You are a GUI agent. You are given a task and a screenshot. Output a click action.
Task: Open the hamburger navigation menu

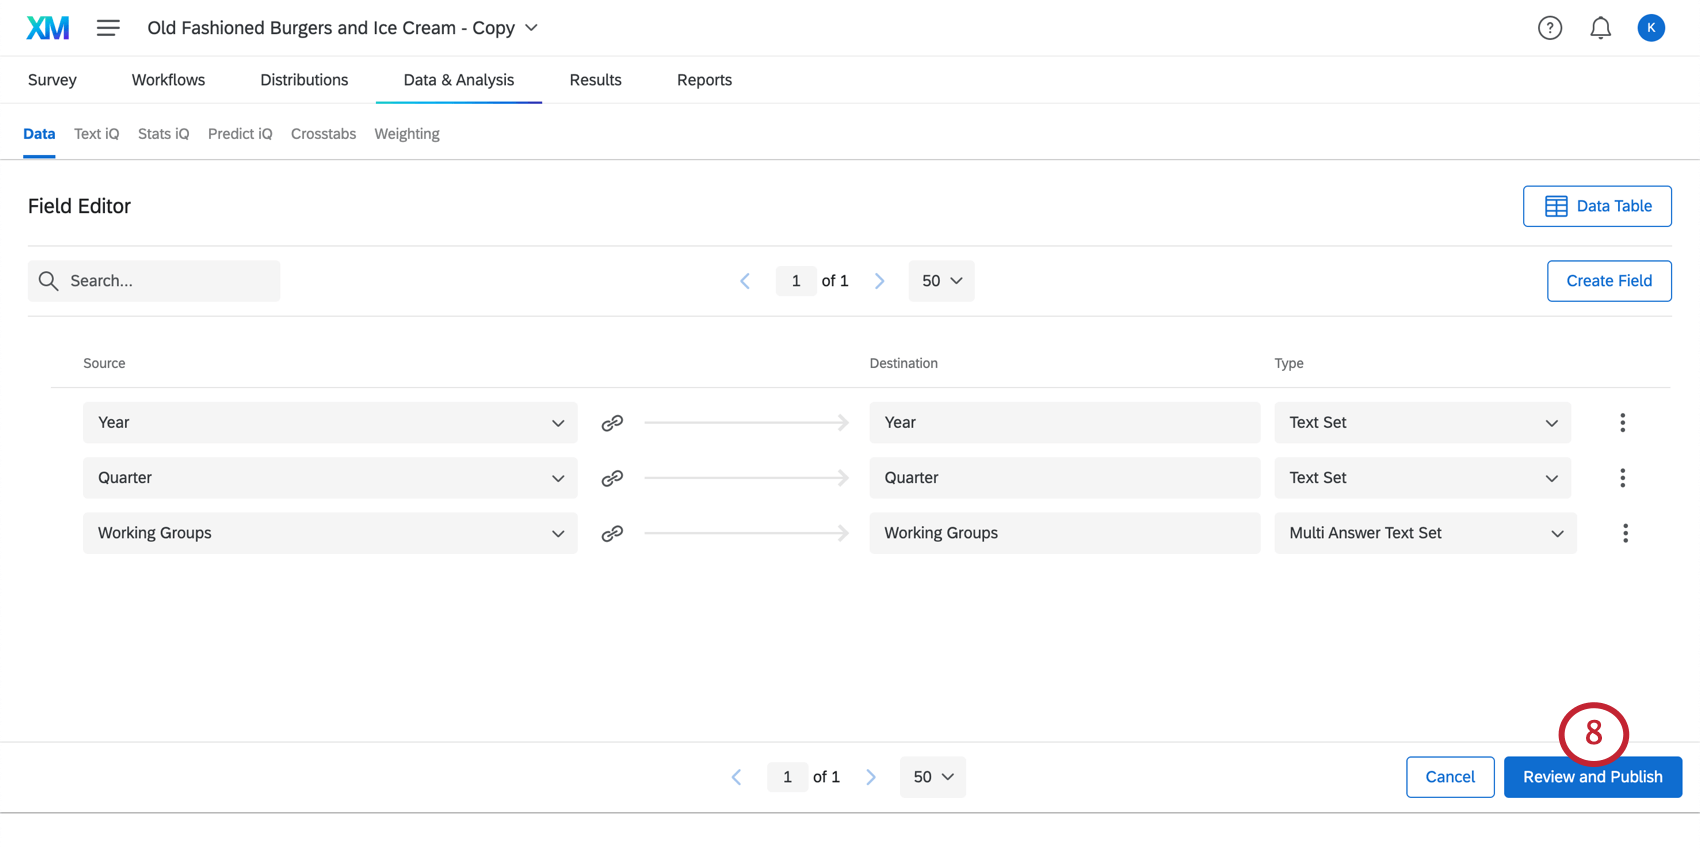[x=108, y=28]
